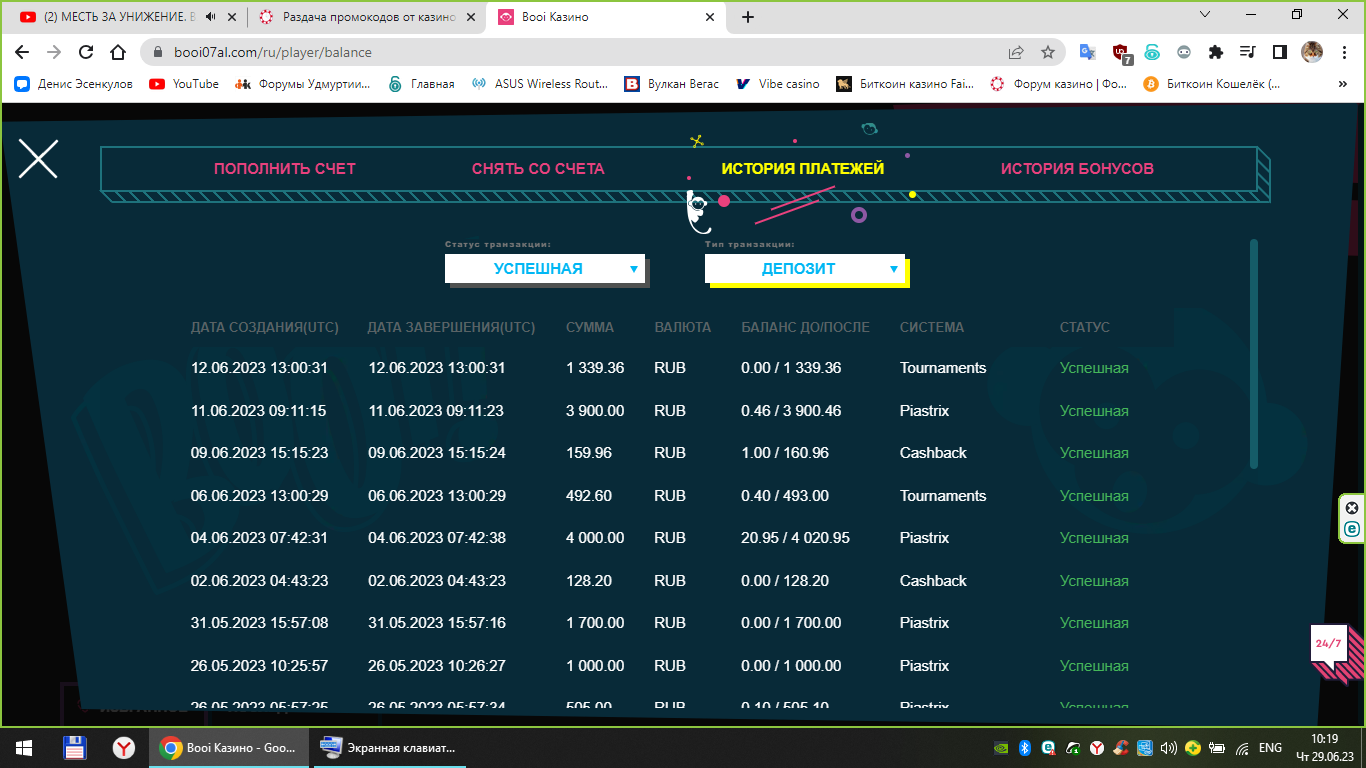Open the Vibe casino bookmark
Screen dimensions: 1366x768
click(x=778, y=84)
